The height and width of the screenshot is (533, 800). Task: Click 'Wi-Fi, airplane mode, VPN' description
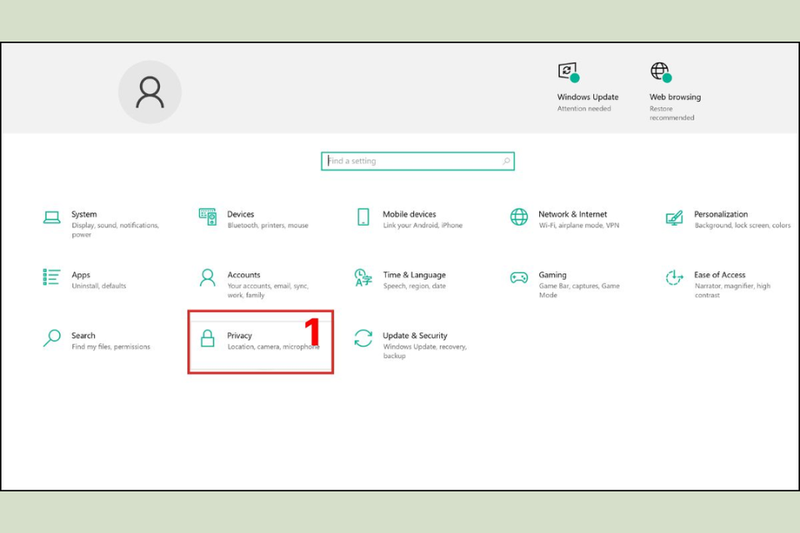579,225
